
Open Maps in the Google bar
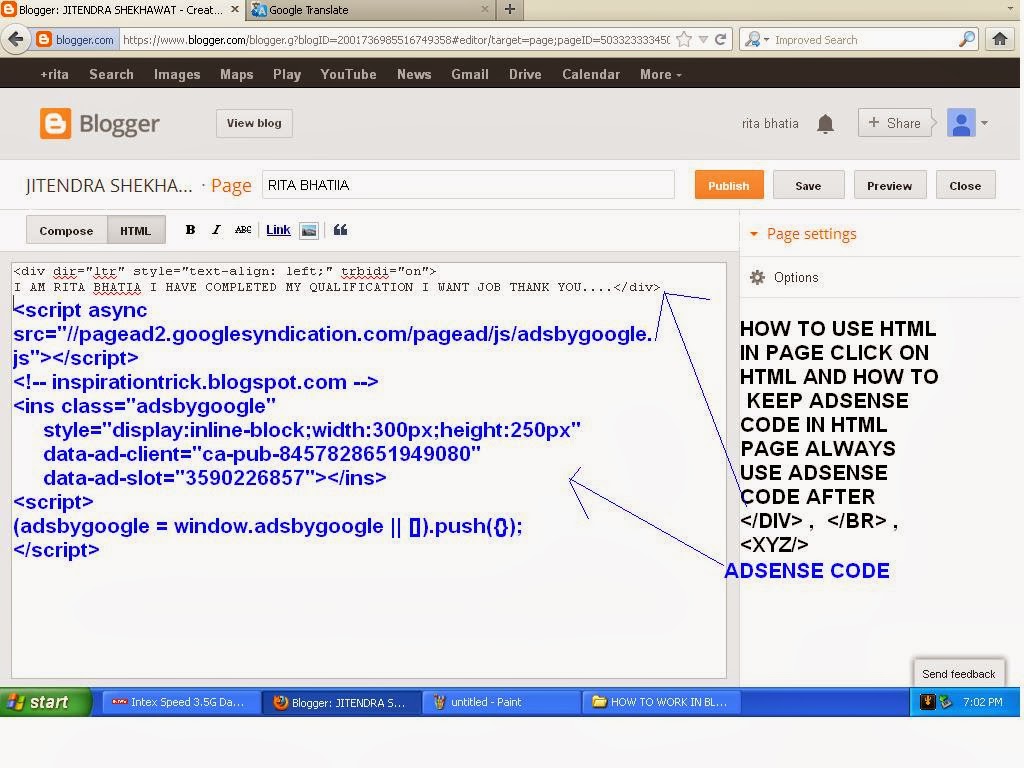click(x=236, y=74)
